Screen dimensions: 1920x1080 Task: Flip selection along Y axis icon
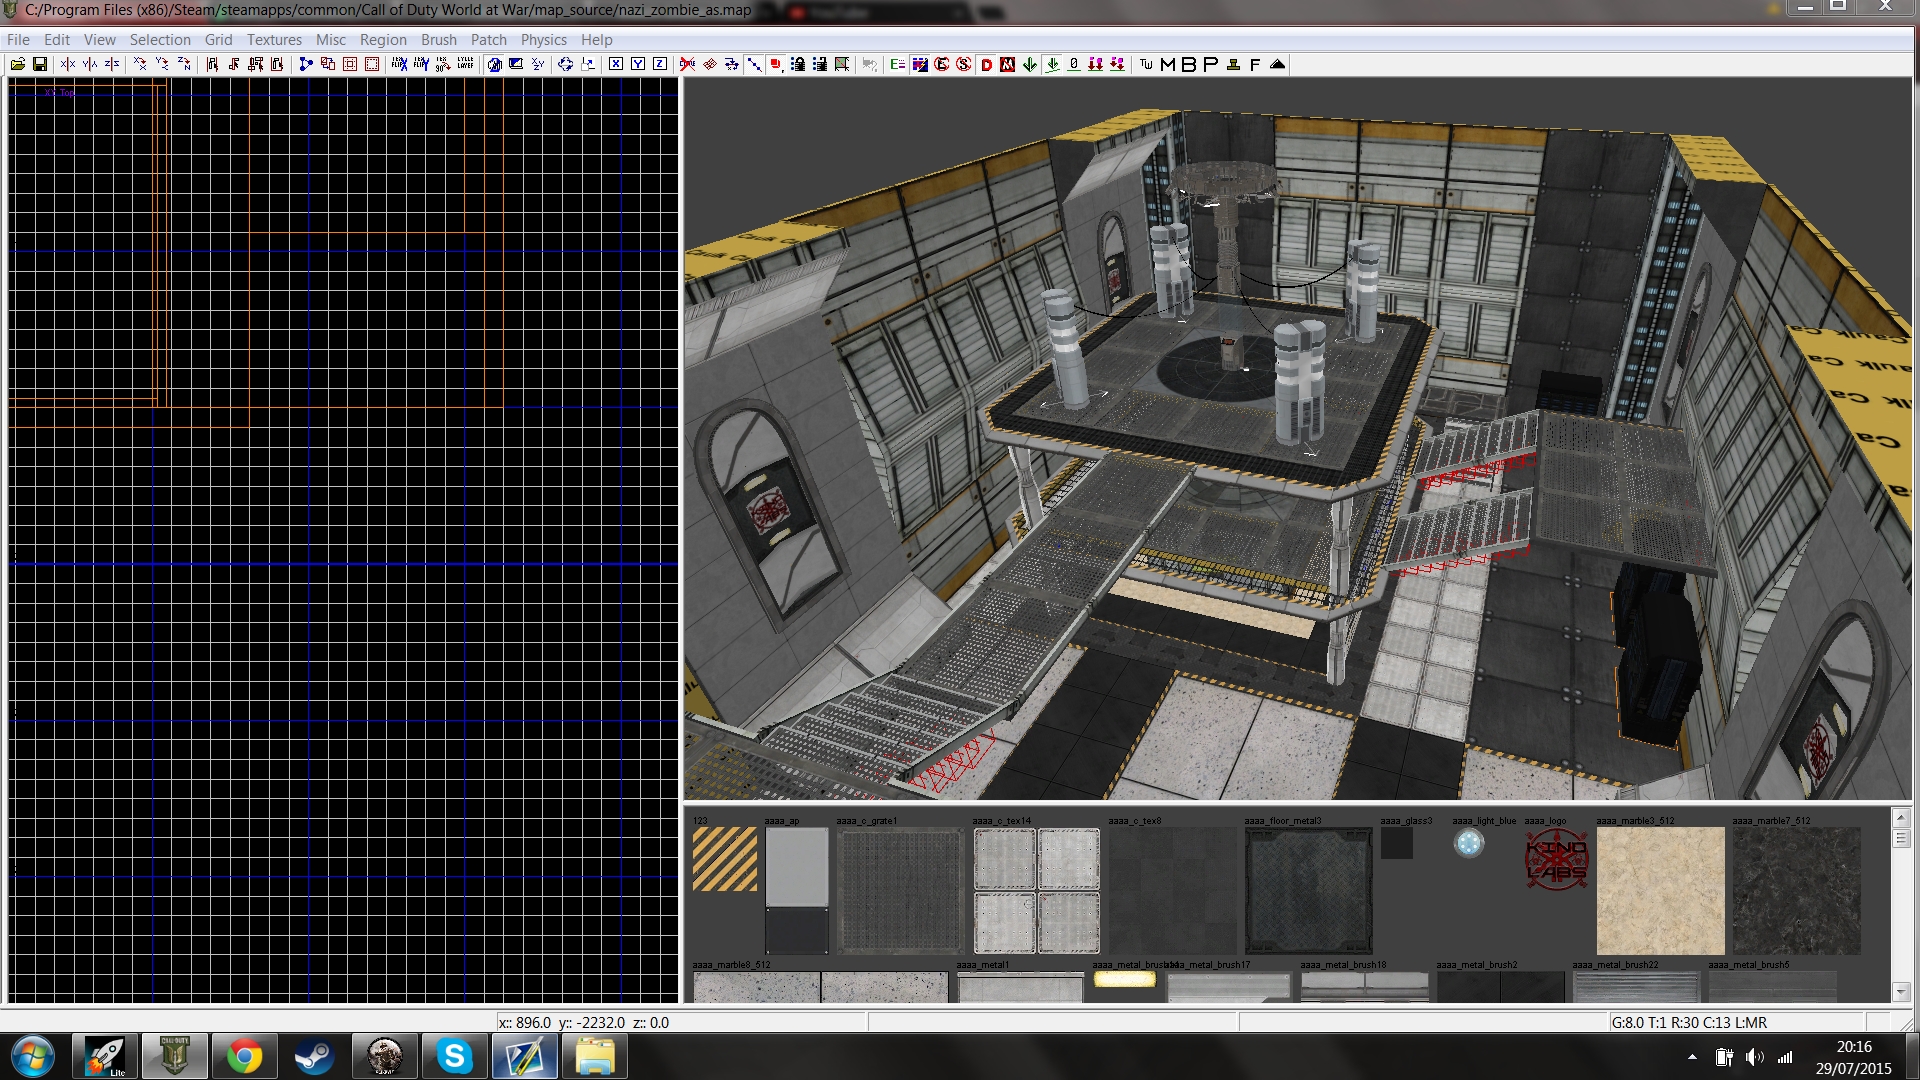pyautogui.click(x=90, y=64)
